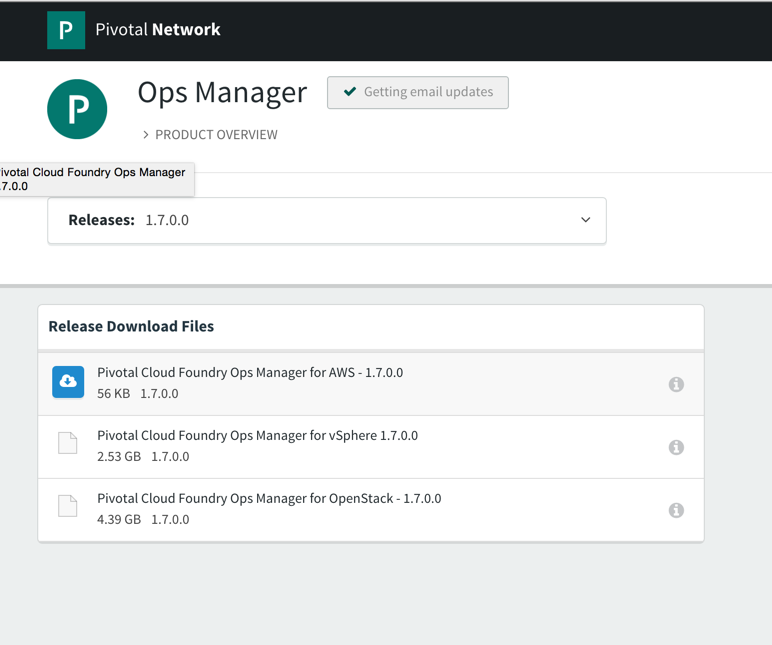
Task: Click the Ops Manager for vSphere 1.7.0.0 link
Action: click(257, 435)
